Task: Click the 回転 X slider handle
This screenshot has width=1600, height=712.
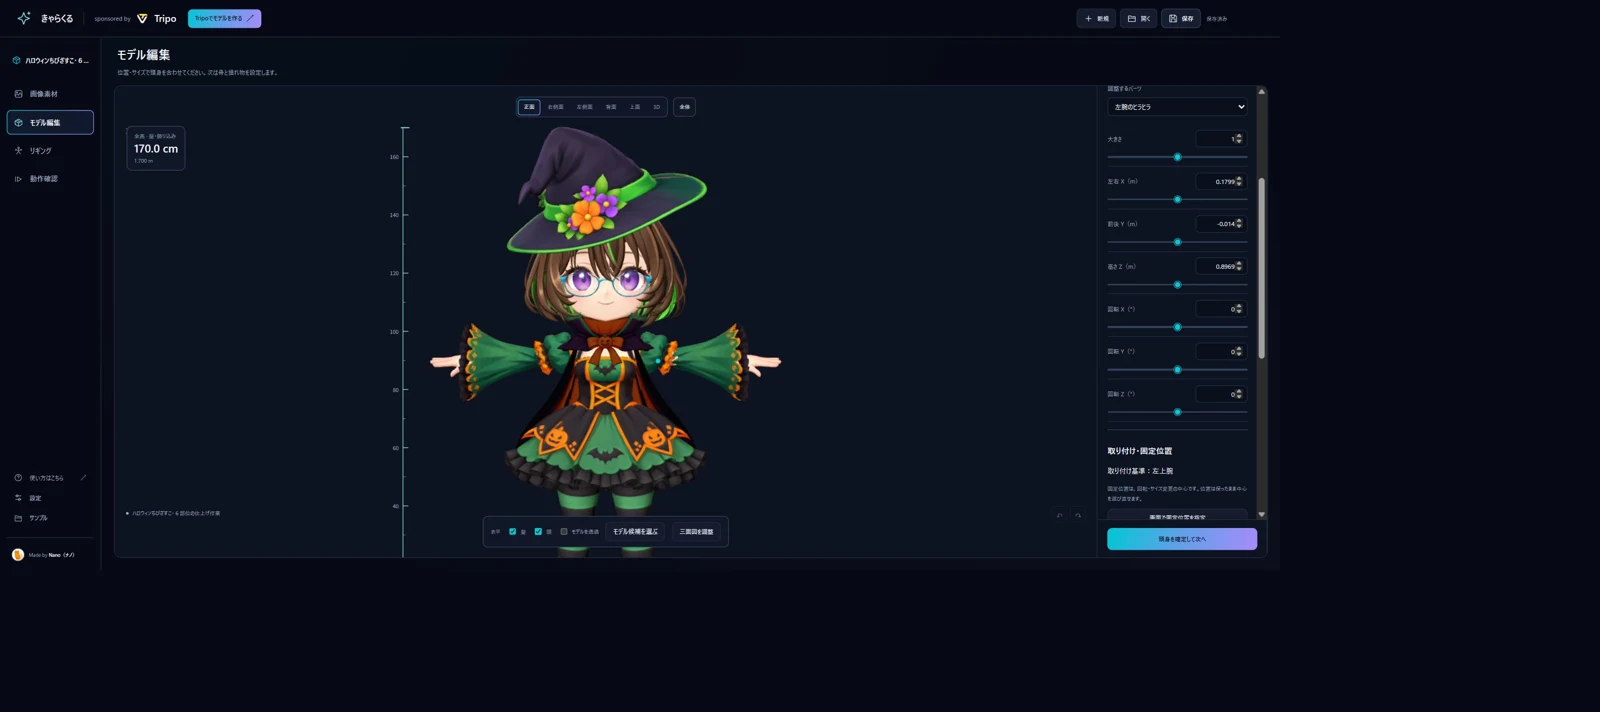Action: point(1177,327)
